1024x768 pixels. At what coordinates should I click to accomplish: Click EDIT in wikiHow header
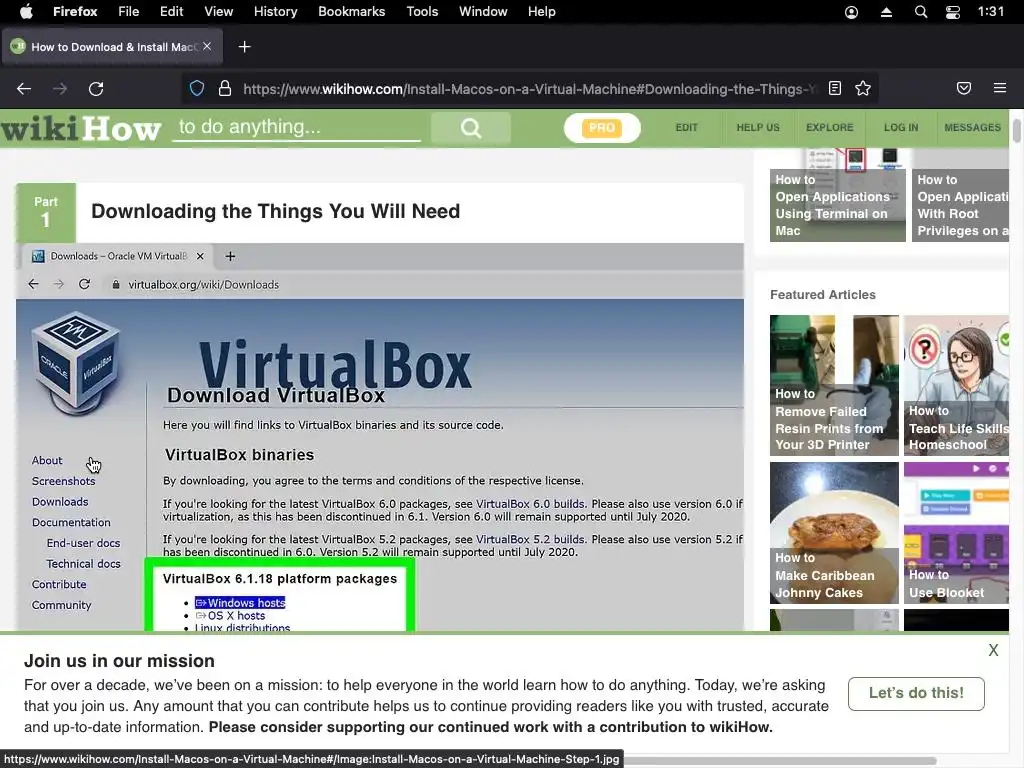686,128
